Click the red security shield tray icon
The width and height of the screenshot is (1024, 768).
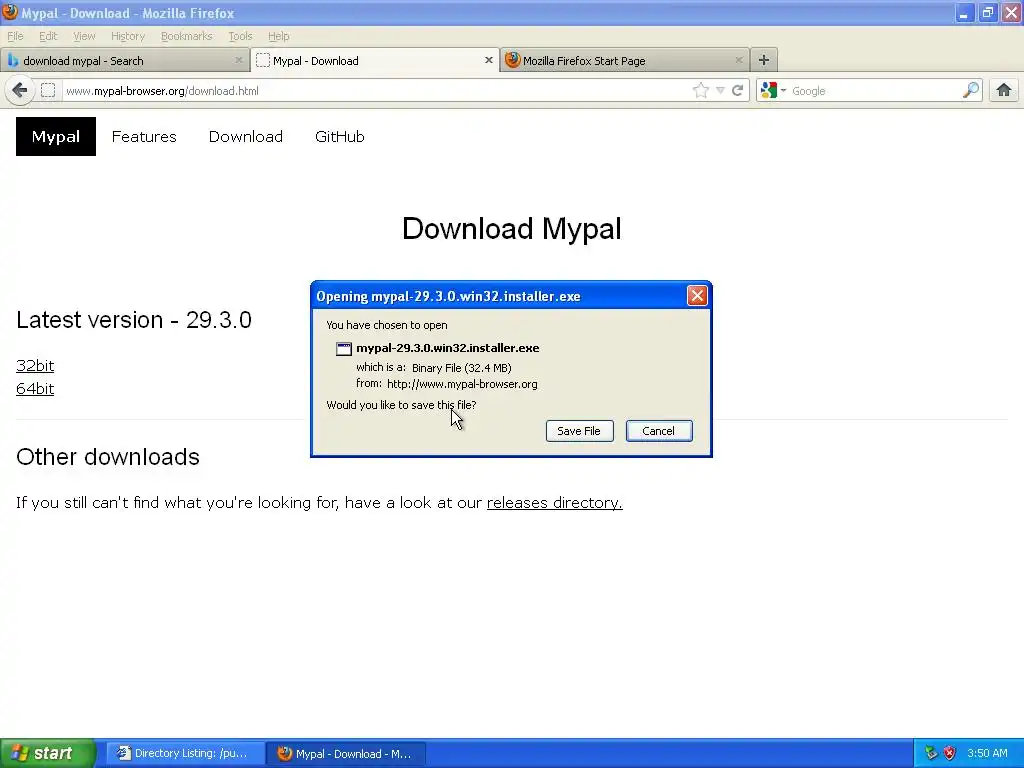(950, 753)
